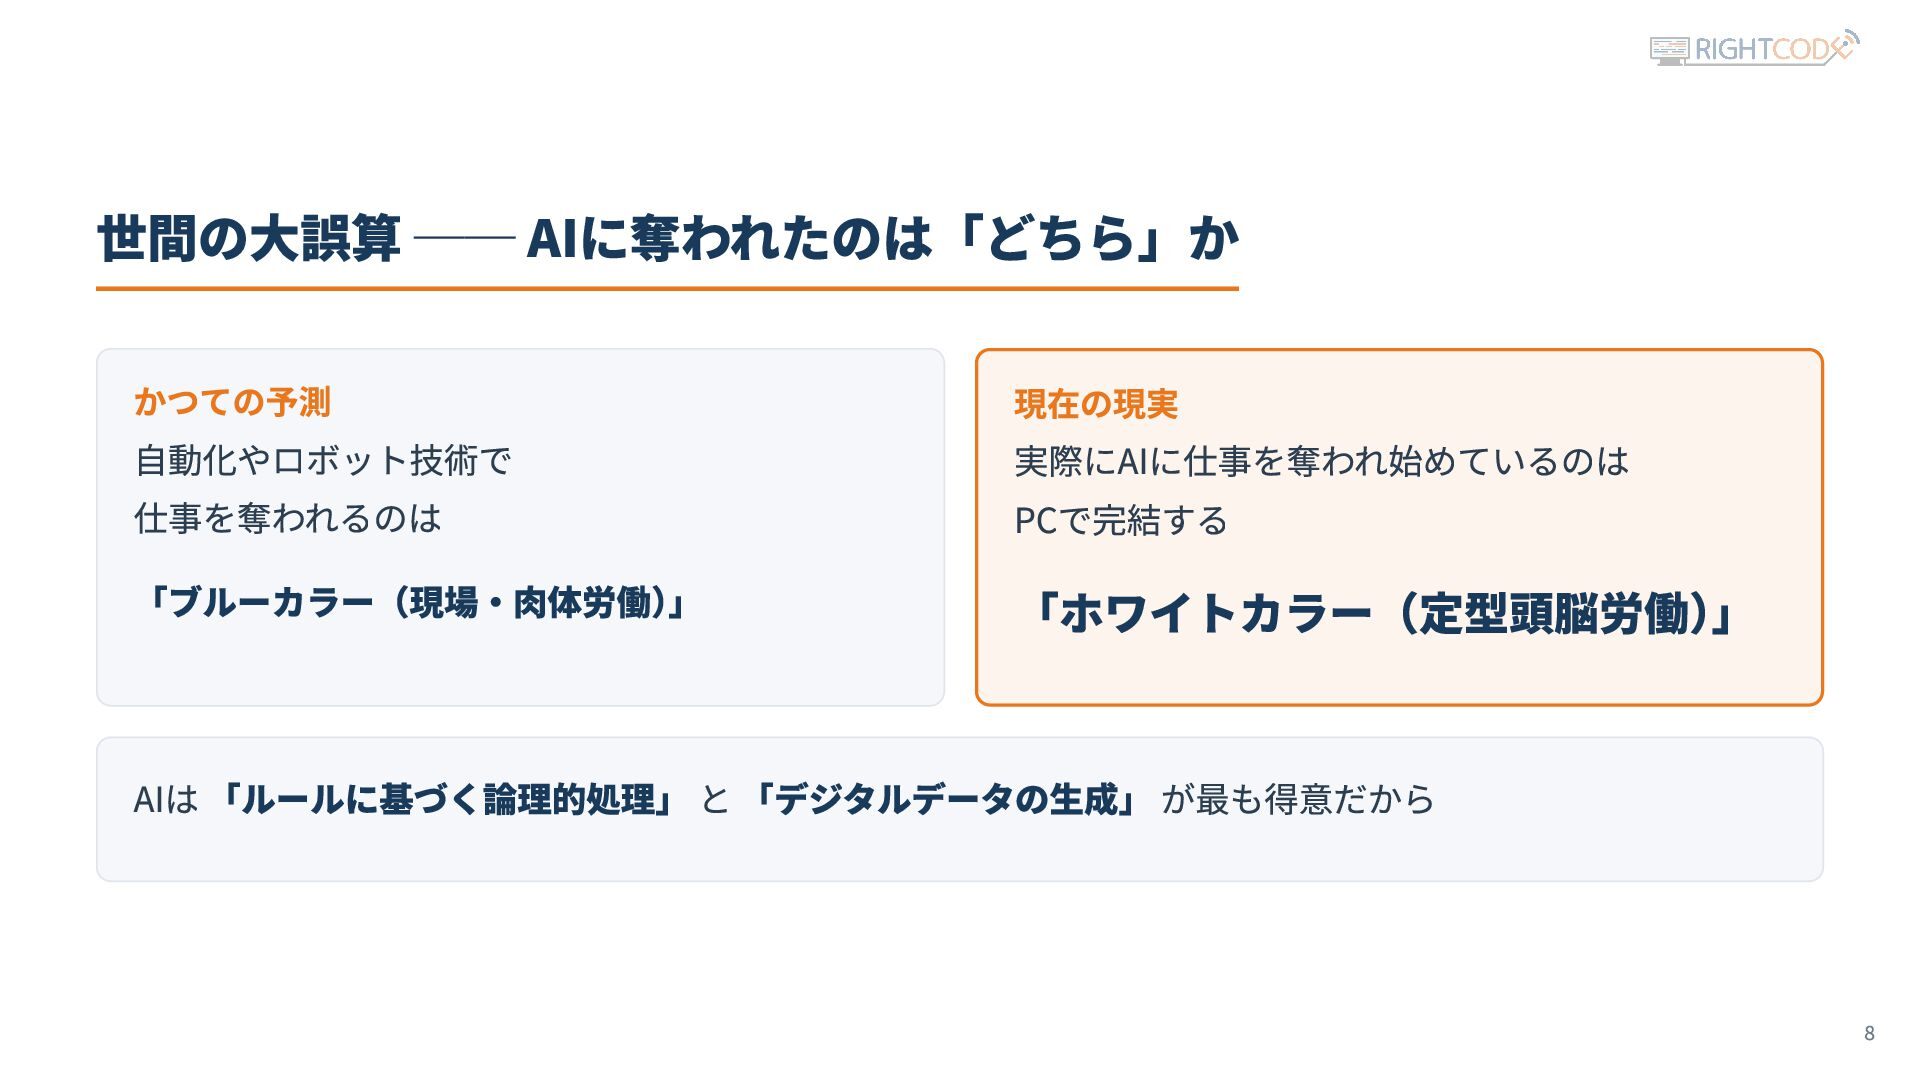The image size is (1920, 1080).
Task: Click the かつての予測 heading
Action: (x=232, y=402)
